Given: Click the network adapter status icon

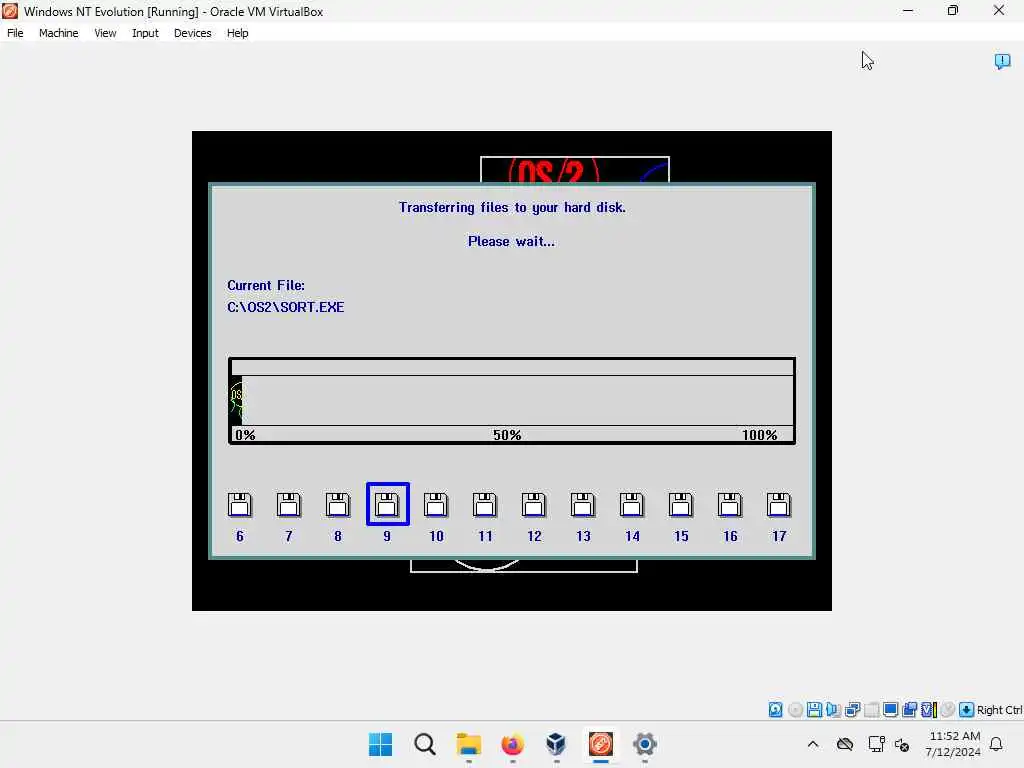Looking at the screenshot, I should 852,710.
